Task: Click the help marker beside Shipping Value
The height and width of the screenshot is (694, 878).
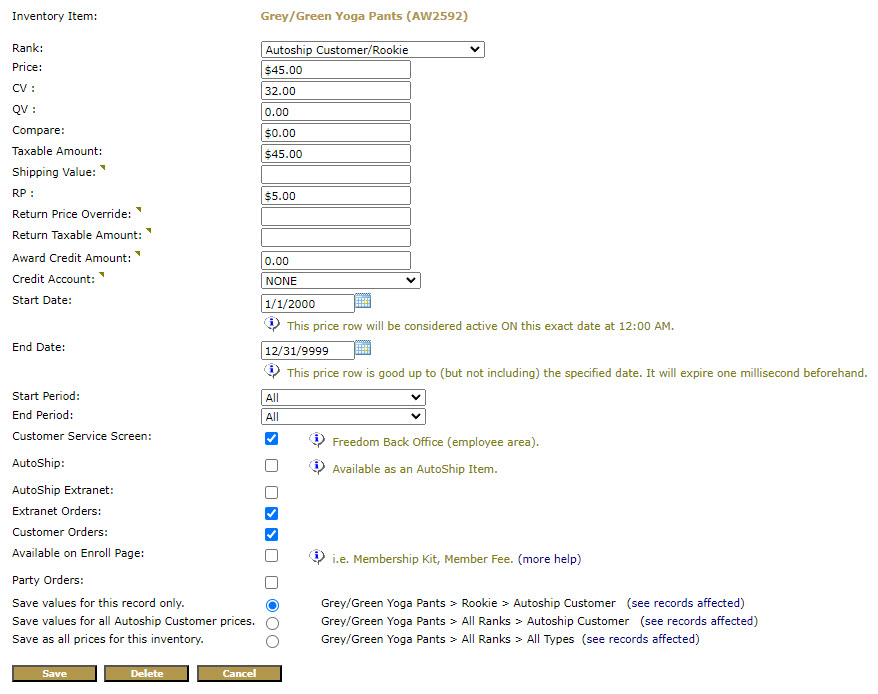Action: [x=102, y=168]
